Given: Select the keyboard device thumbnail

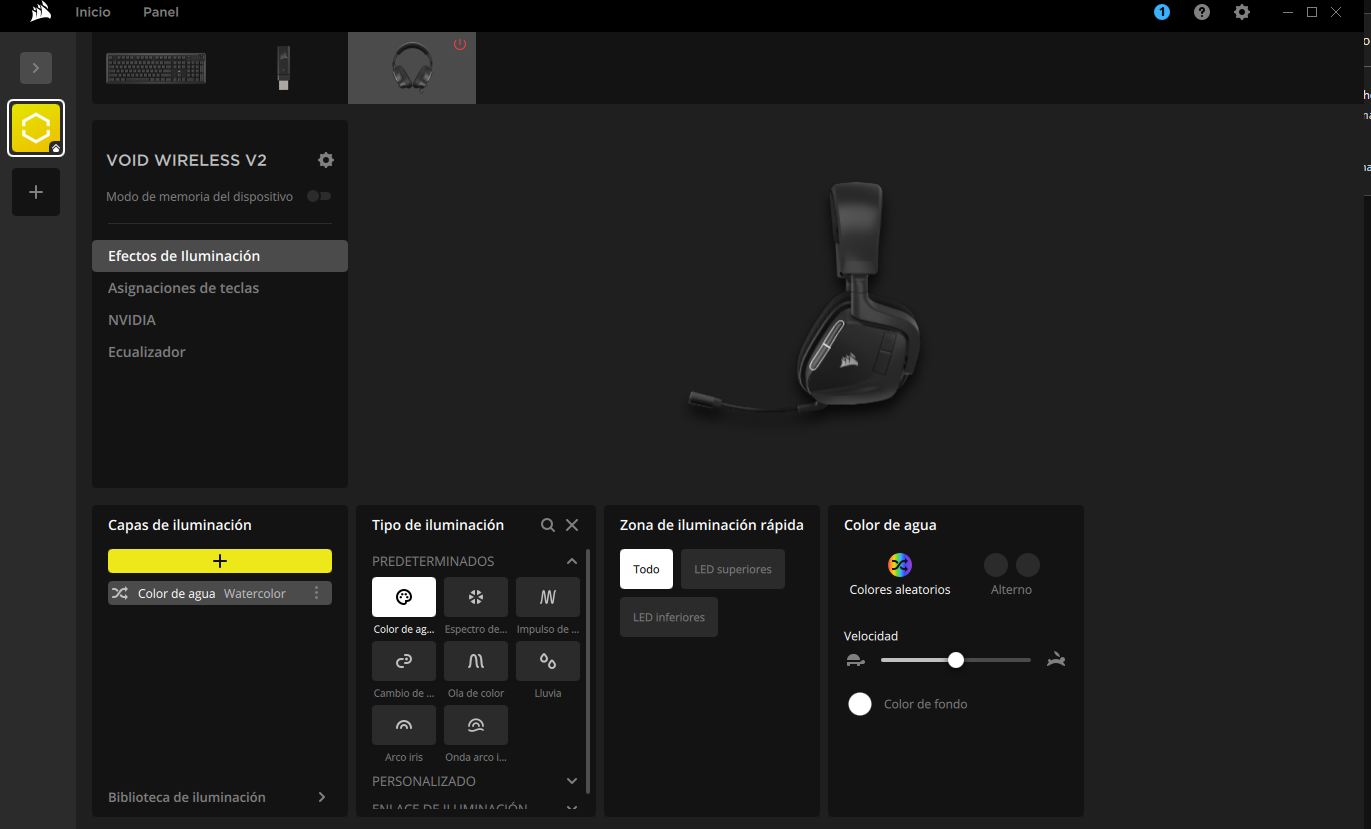Looking at the screenshot, I should pyautogui.click(x=156, y=68).
